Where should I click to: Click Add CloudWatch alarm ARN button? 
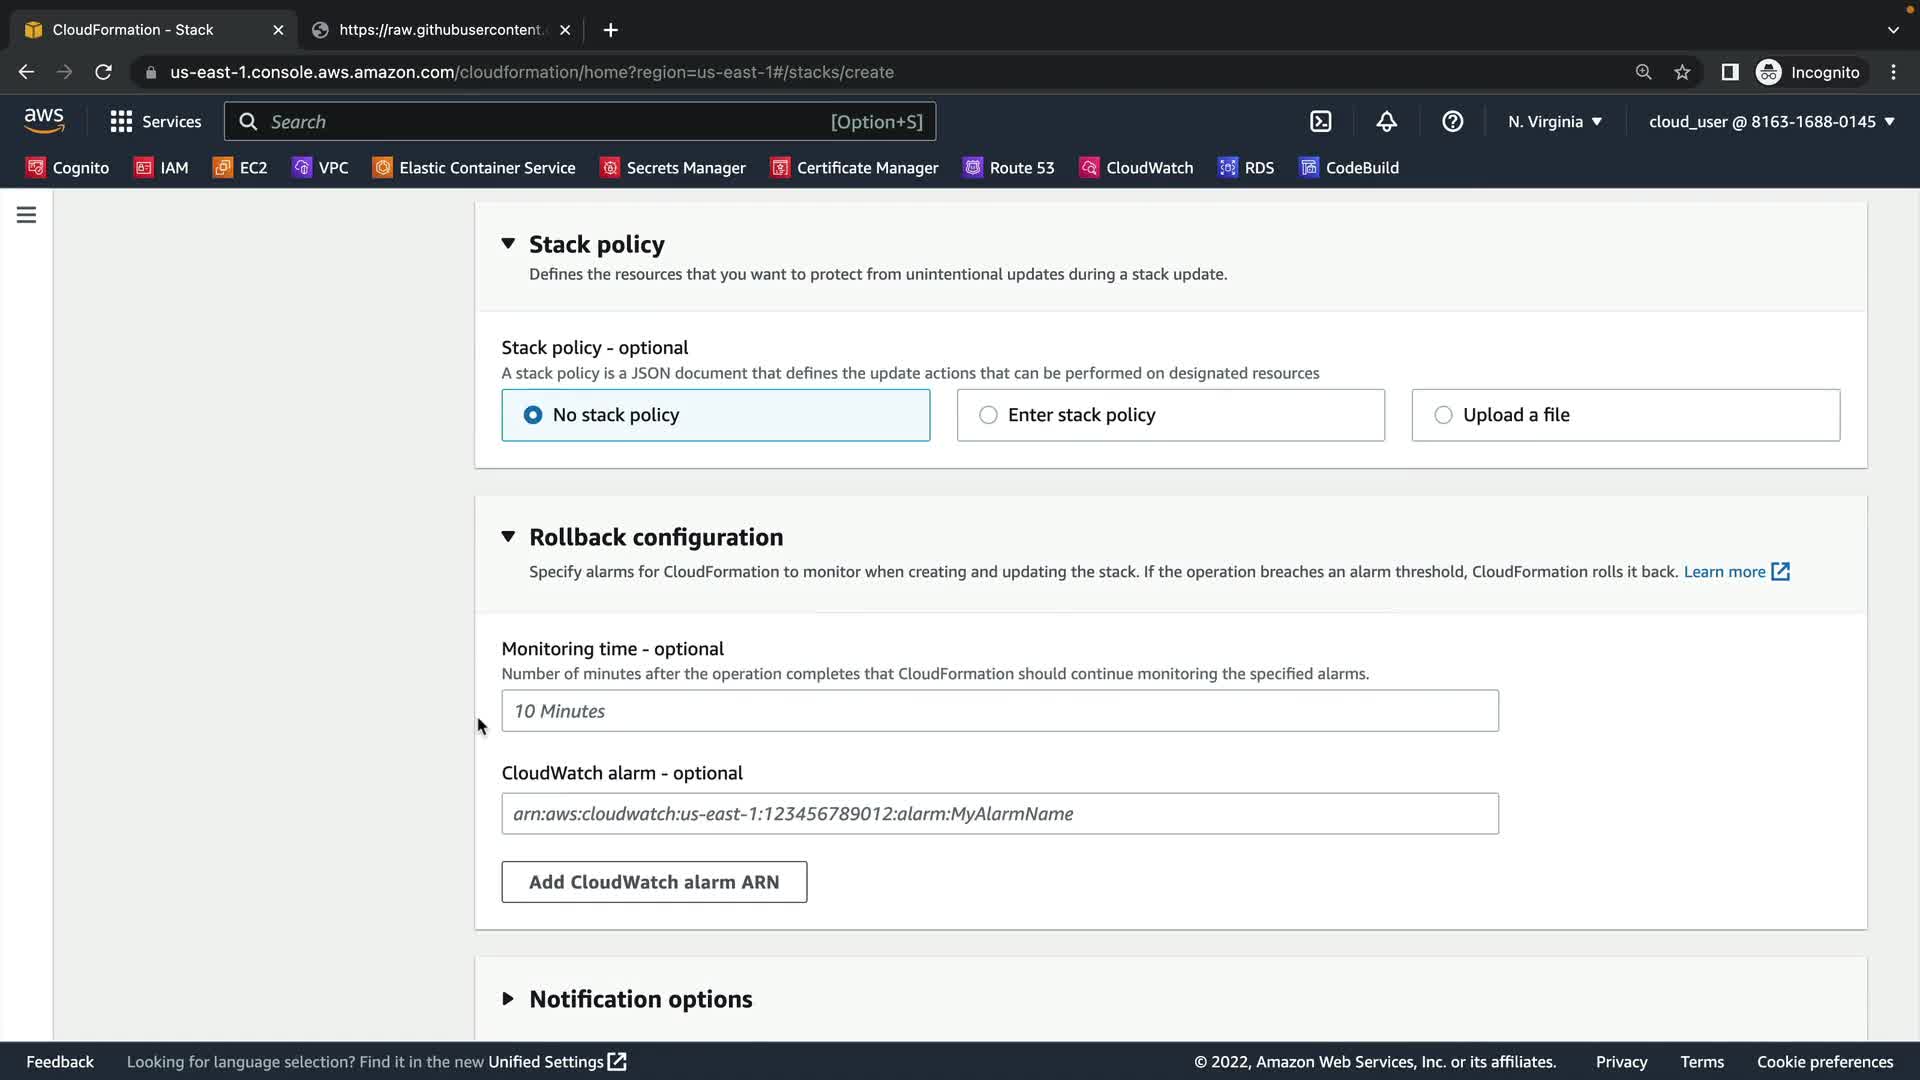(654, 882)
